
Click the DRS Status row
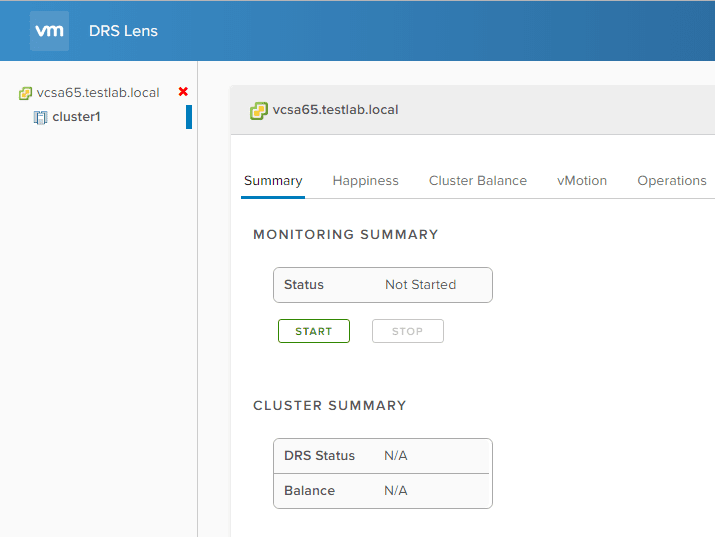(382, 456)
